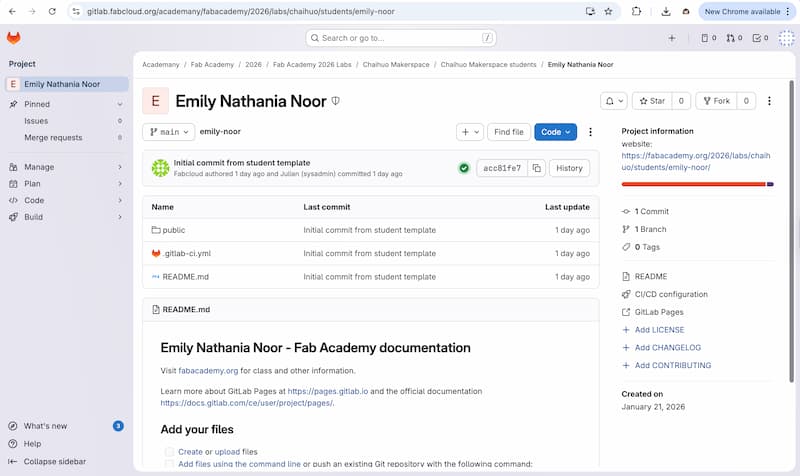Open Issues in the sidebar
Screen dimensions: 800x476
pyautogui.click(x=66, y=121)
